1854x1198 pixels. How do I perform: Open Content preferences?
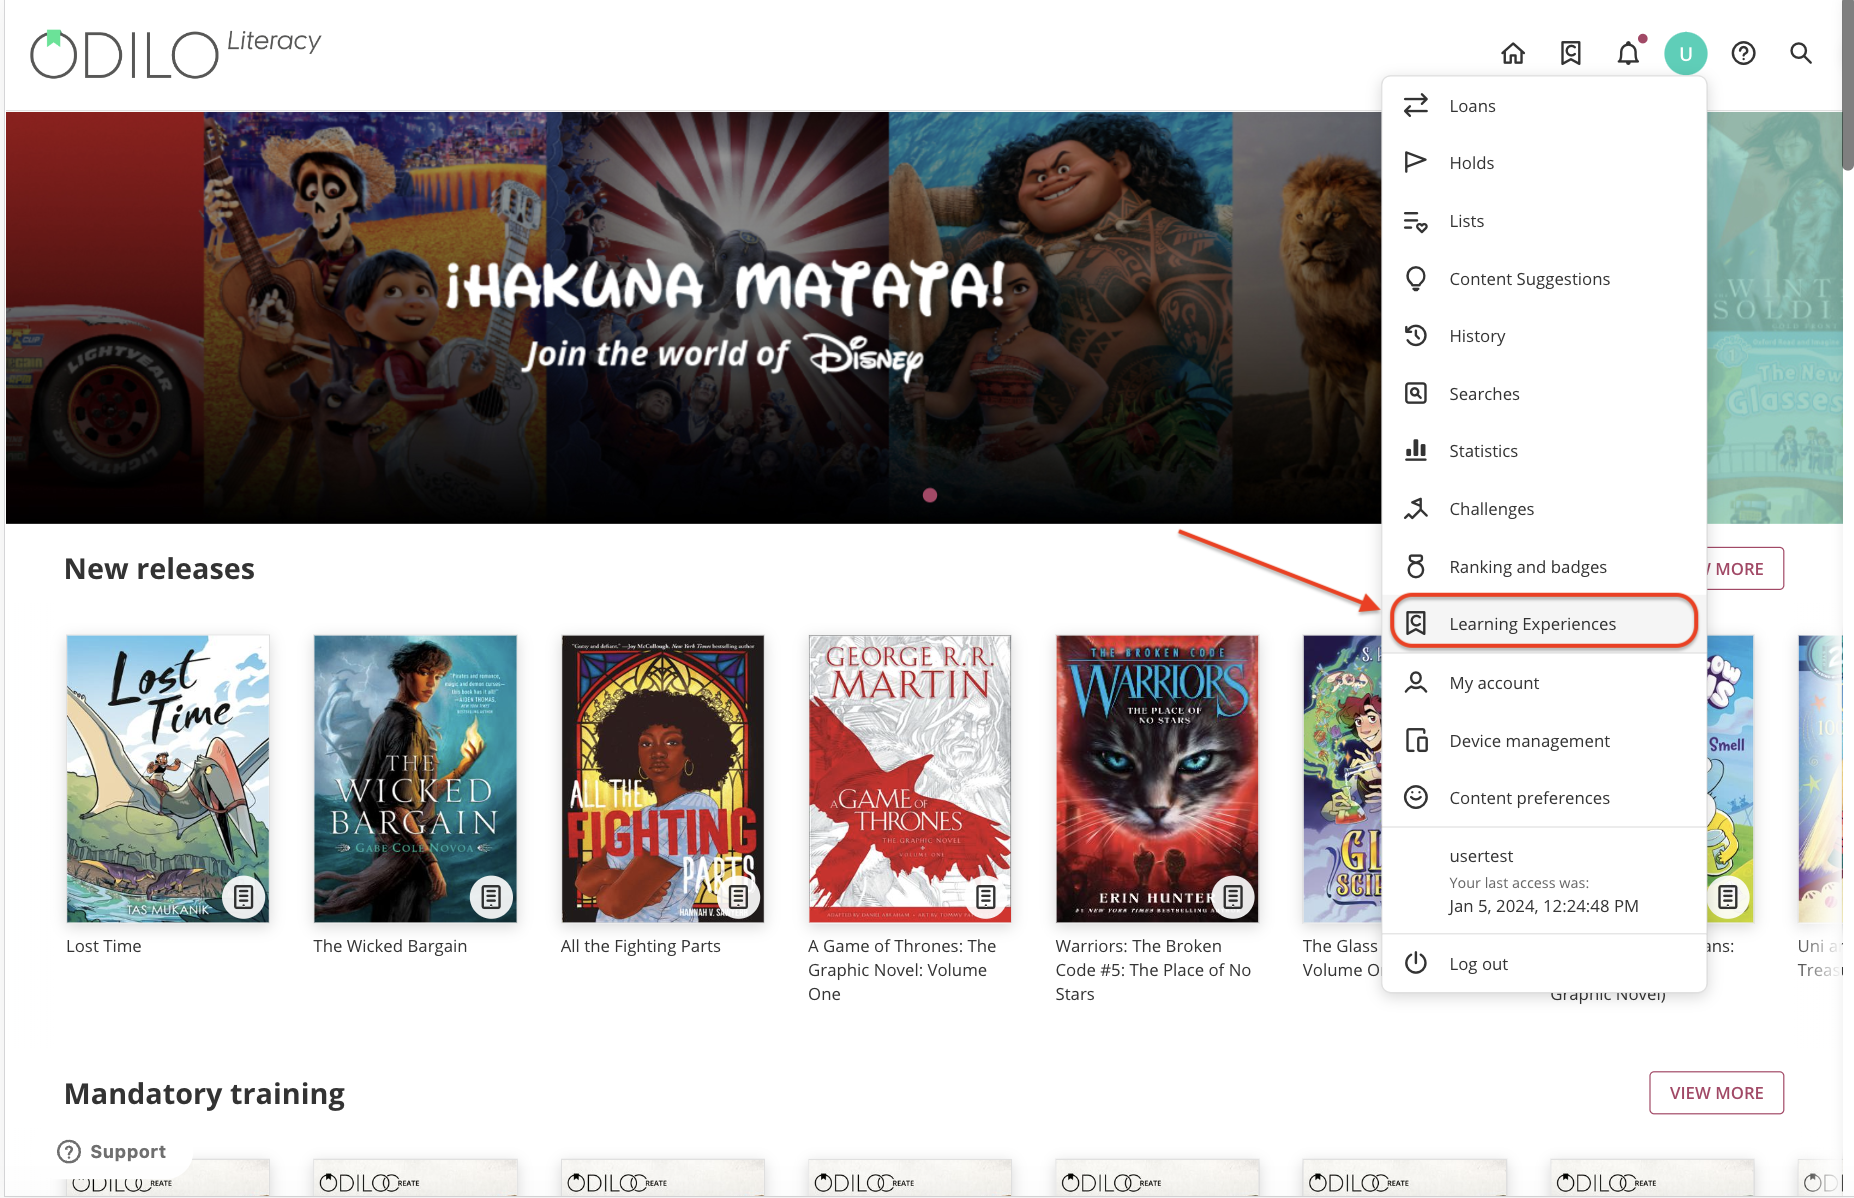[x=1544, y=798]
